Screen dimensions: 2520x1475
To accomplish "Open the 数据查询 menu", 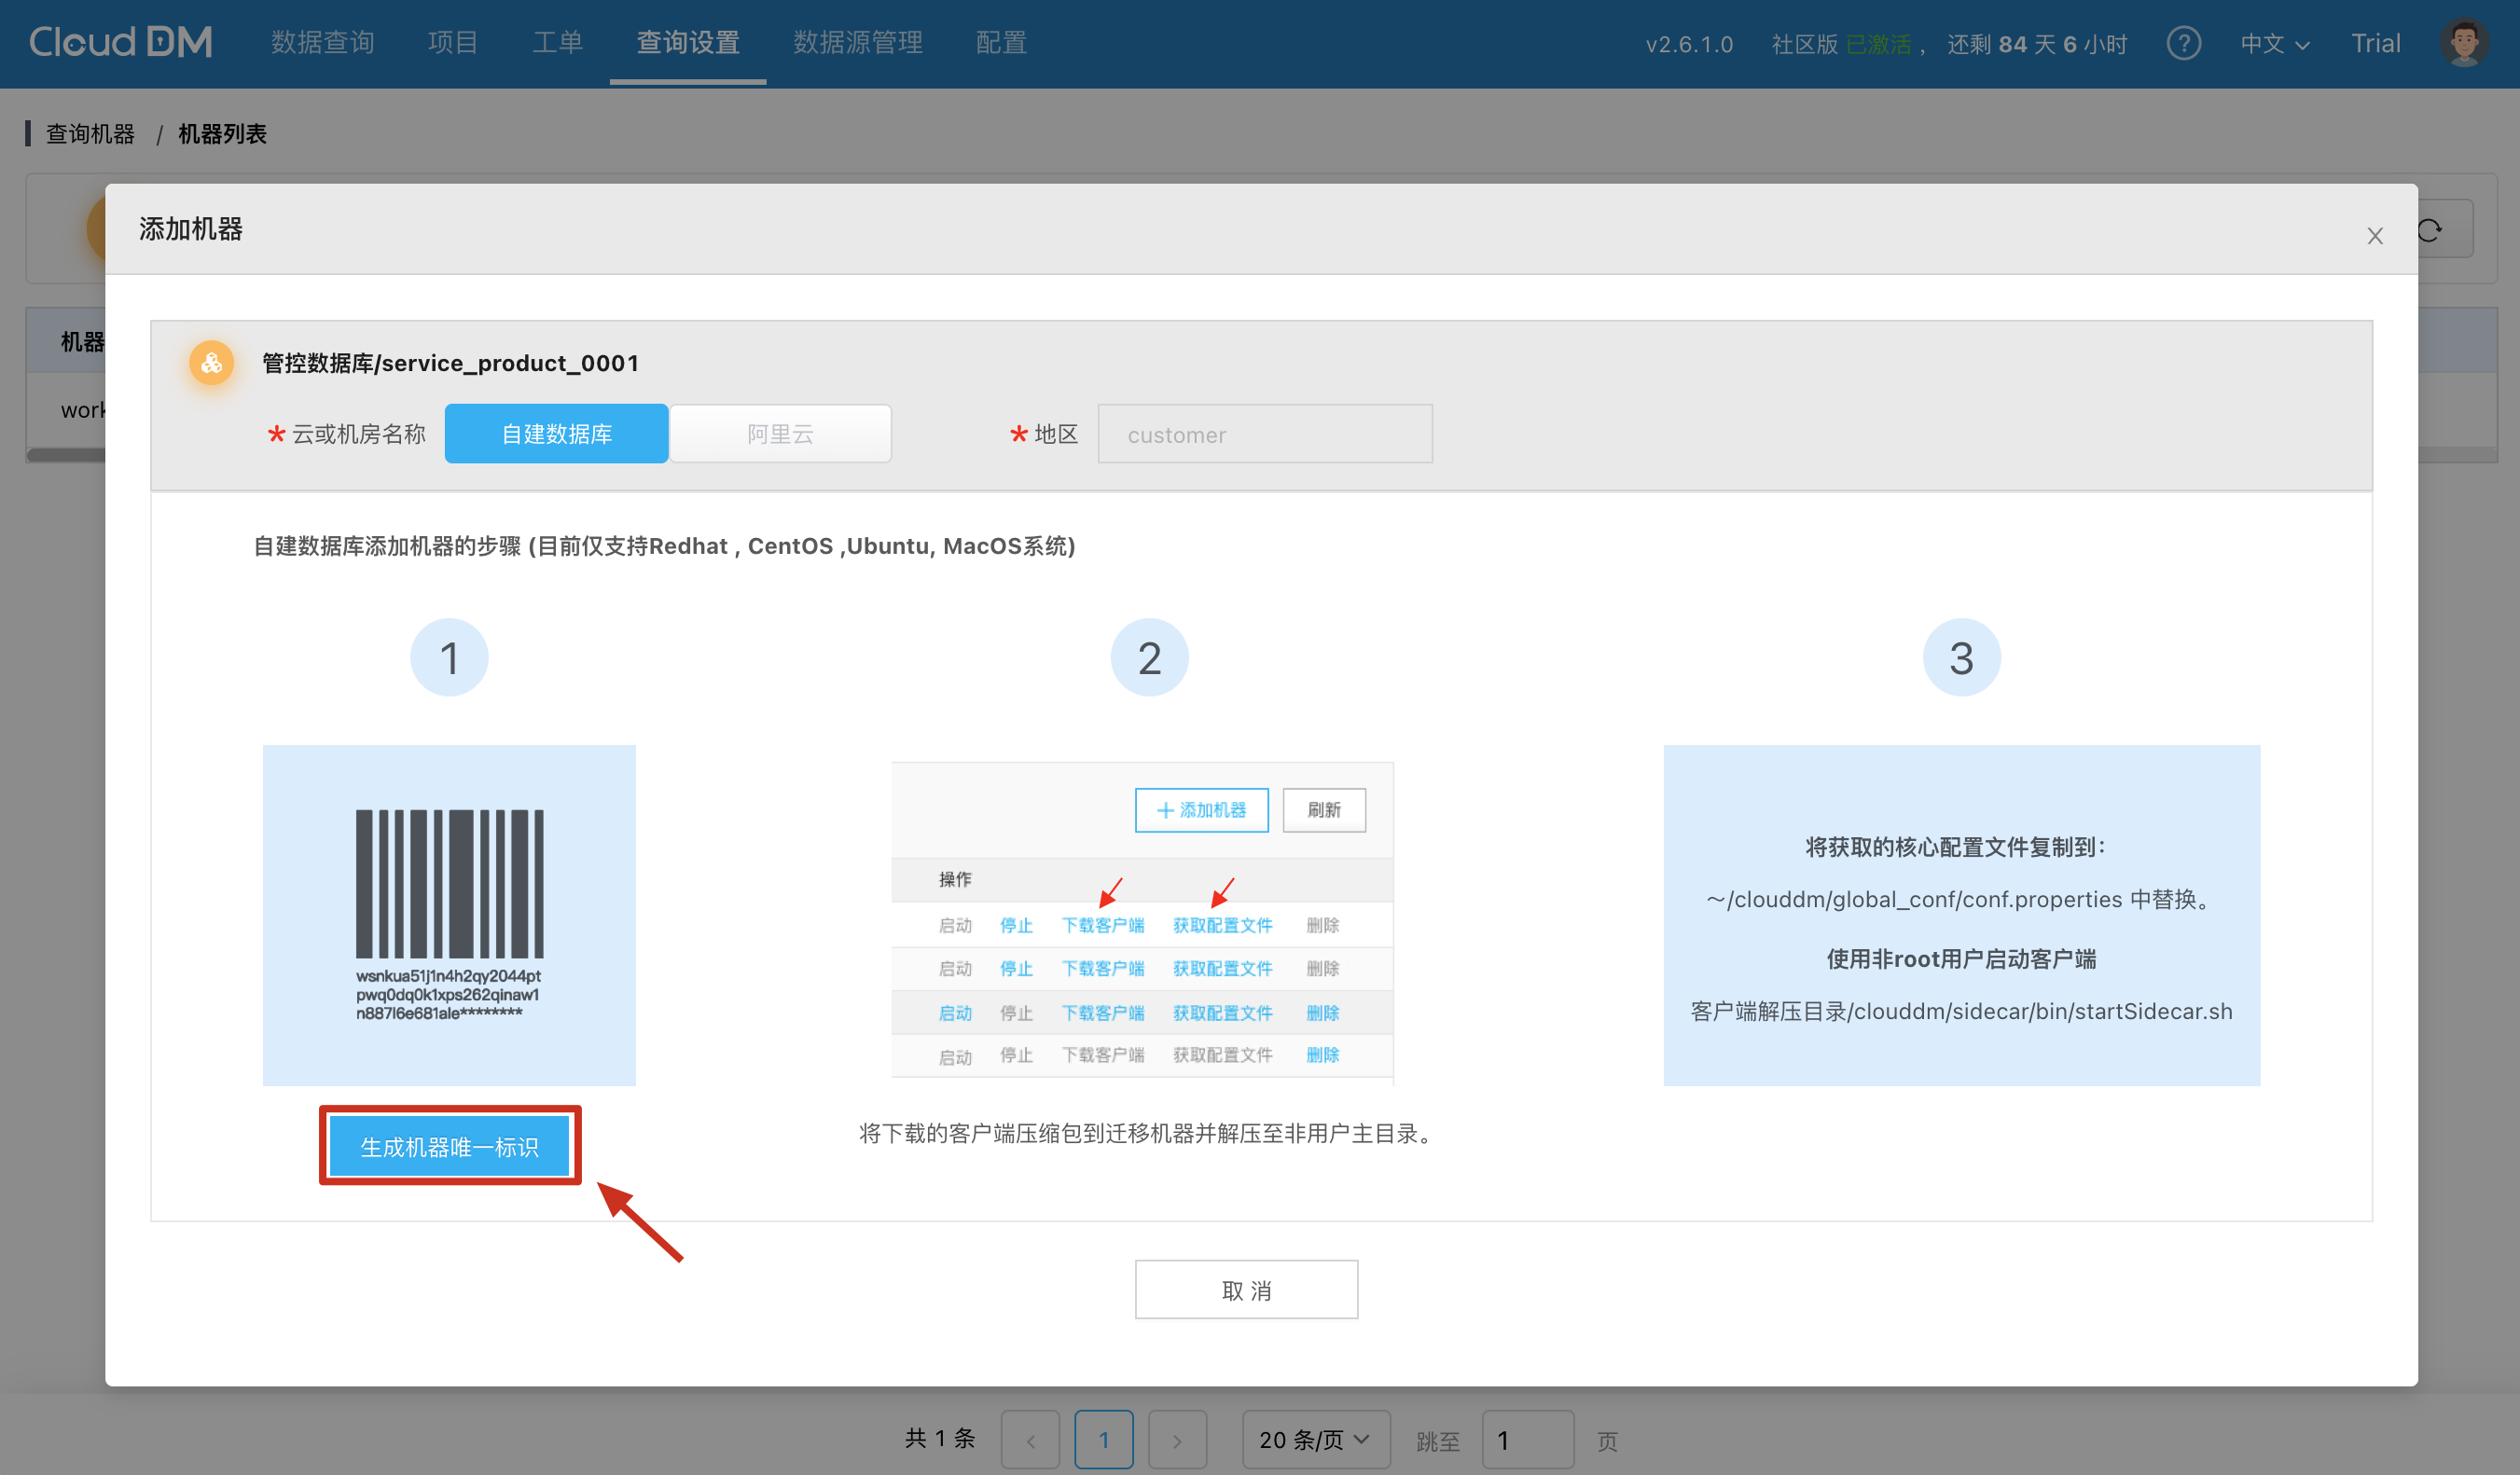I will (322, 43).
